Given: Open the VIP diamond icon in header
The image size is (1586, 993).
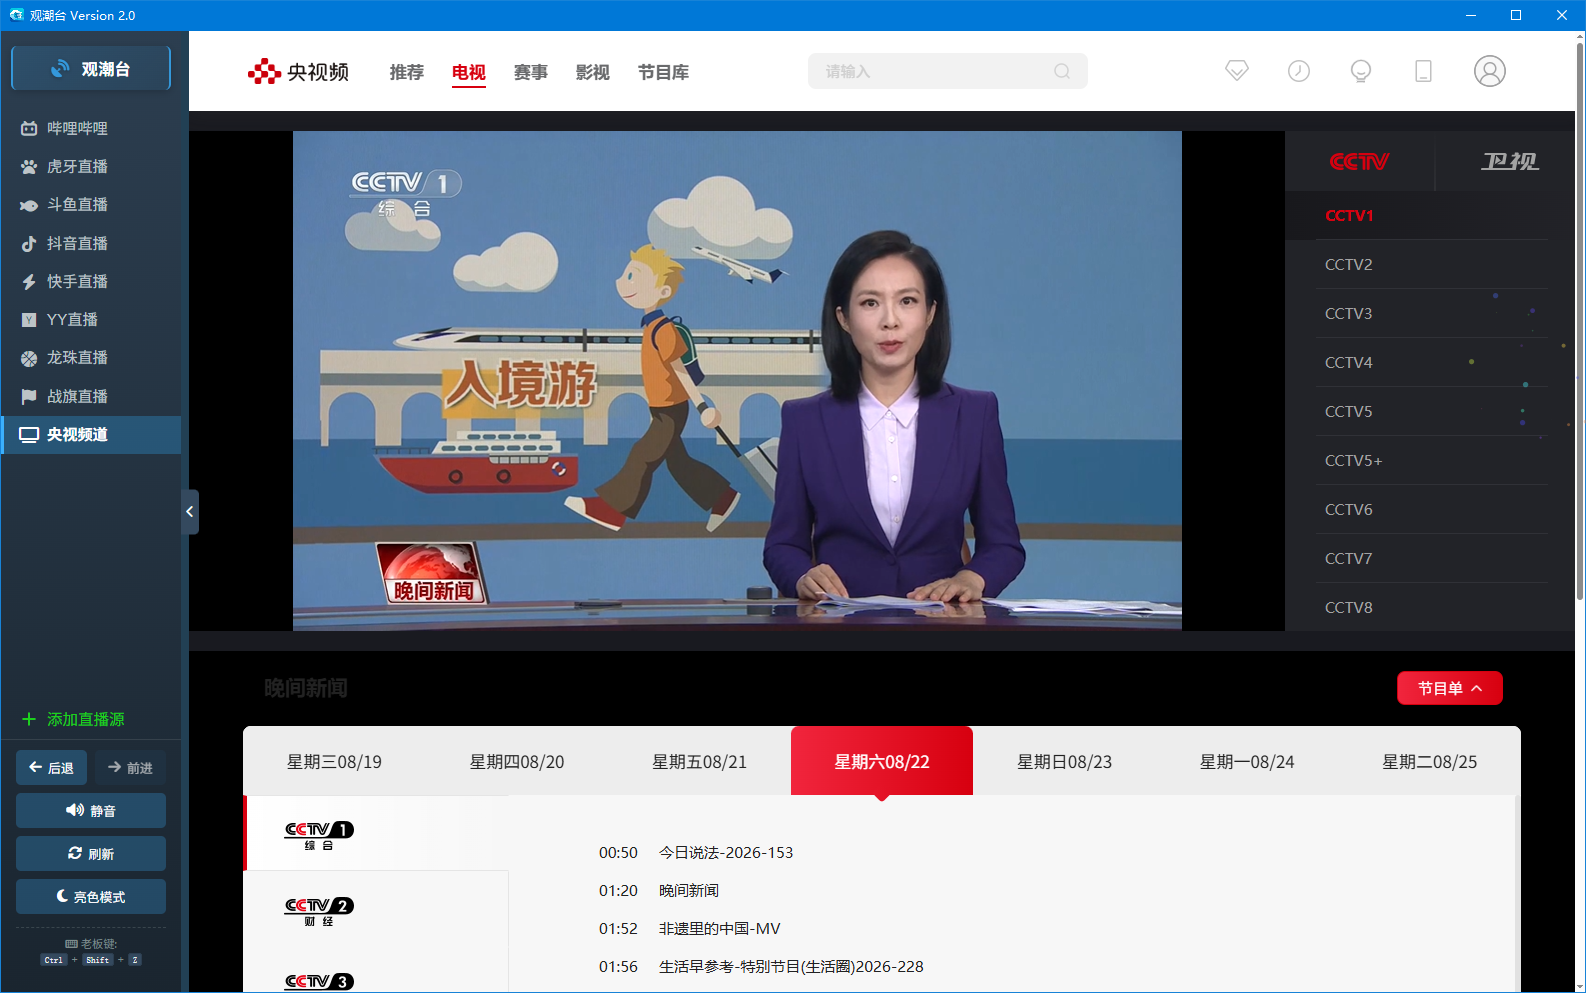Looking at the screenshot, I should pos(1237,71).
